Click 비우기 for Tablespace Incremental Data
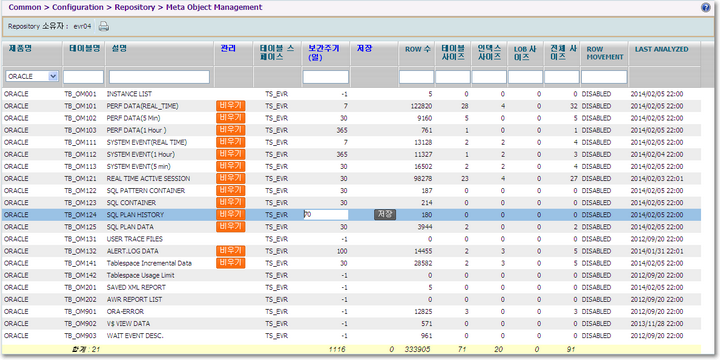Screen dimensions: 720x360 [231, 263]
